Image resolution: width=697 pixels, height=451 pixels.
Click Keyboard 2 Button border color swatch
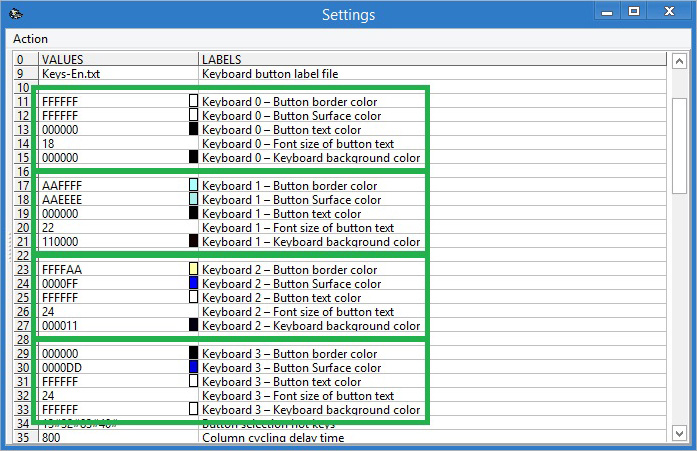193,268
